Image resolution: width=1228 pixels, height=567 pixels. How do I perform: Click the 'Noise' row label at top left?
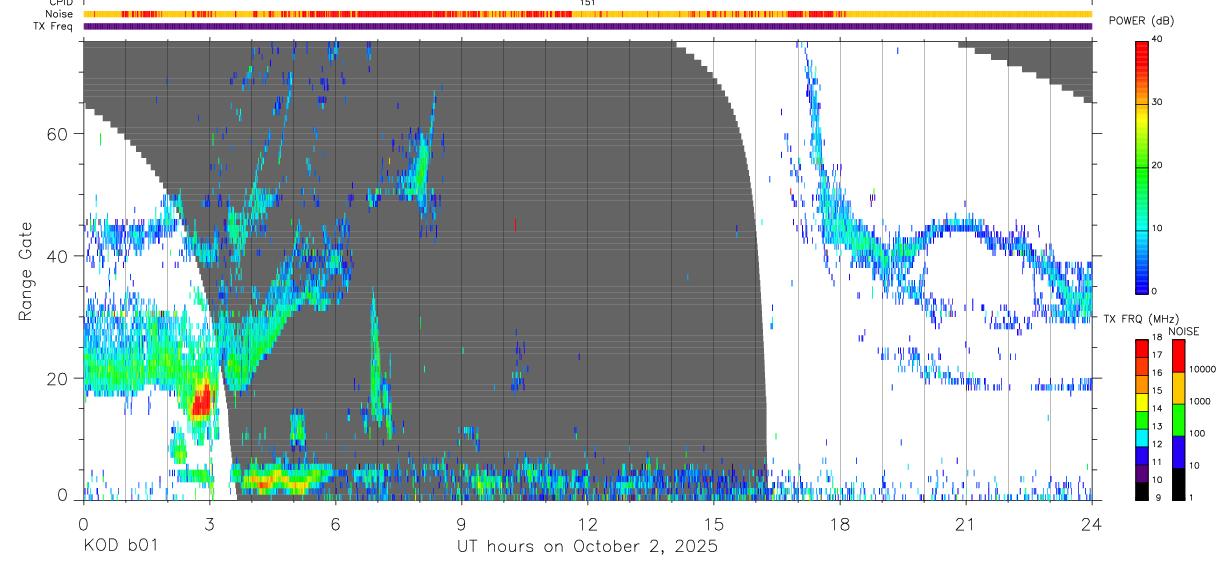[61, 14]
